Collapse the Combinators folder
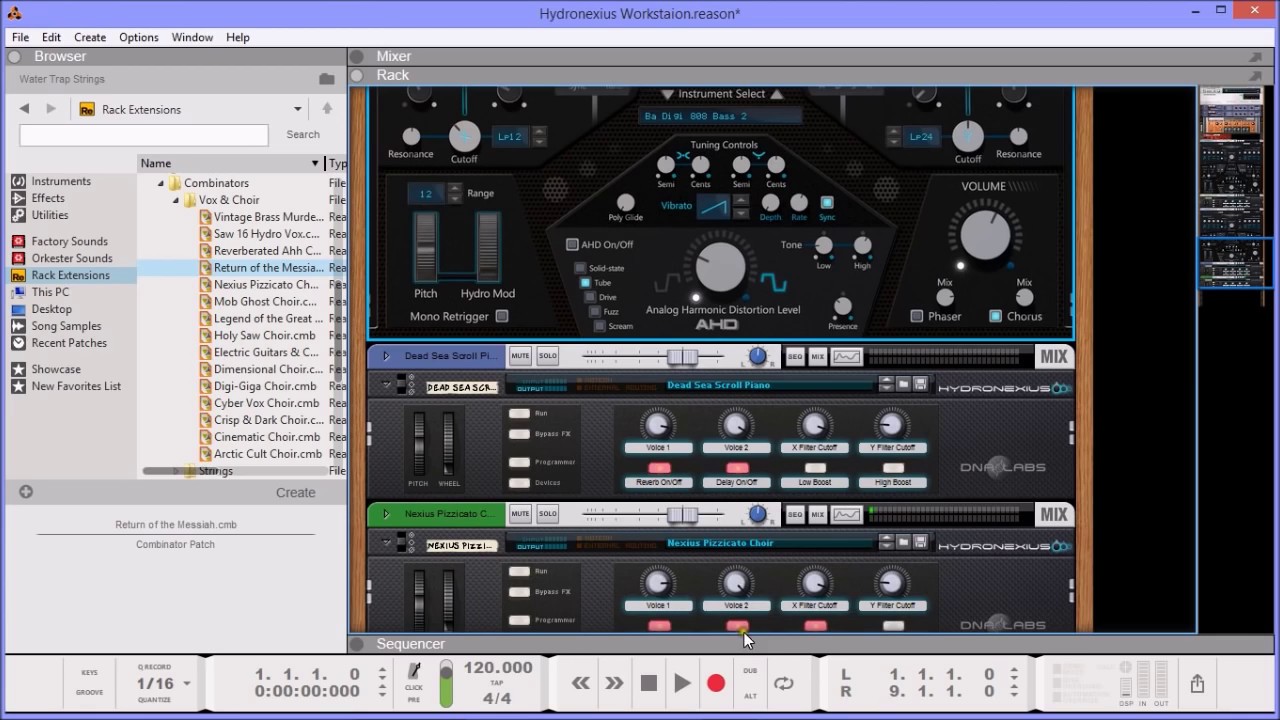The width and height of the screenshot is (1280, 720). (161, 183)
